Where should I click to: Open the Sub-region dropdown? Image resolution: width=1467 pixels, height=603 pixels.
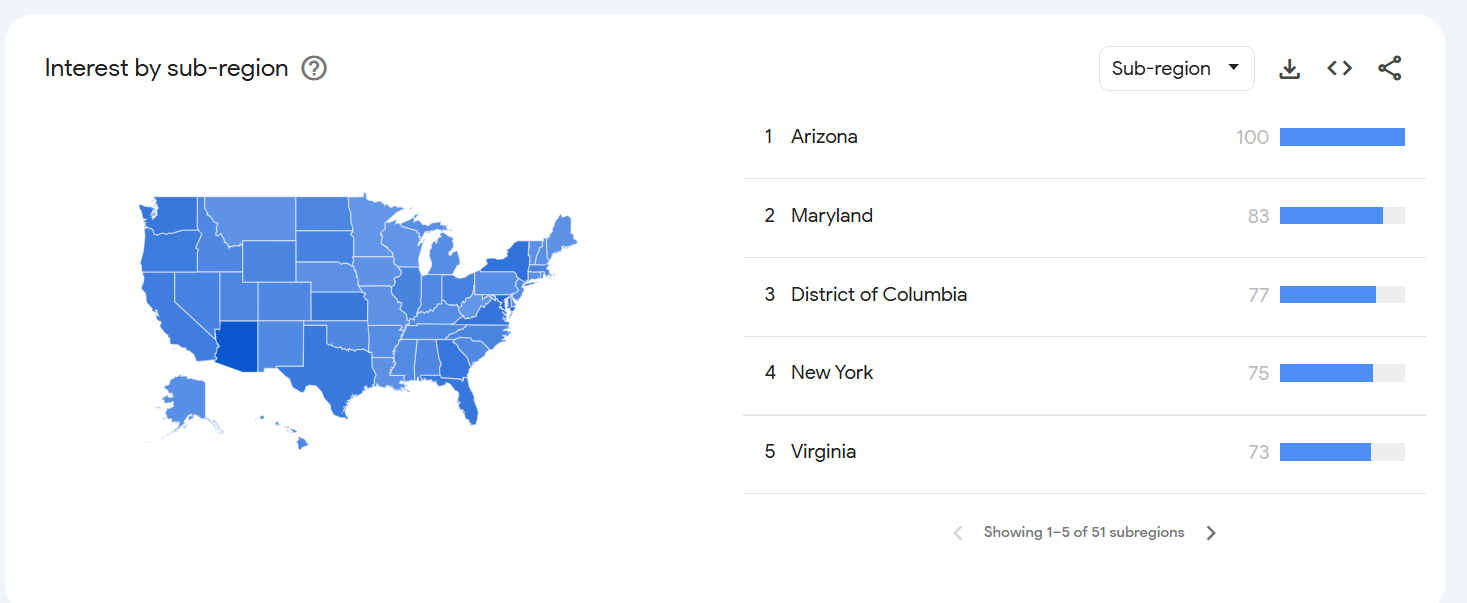click(x=1176, y=68)
